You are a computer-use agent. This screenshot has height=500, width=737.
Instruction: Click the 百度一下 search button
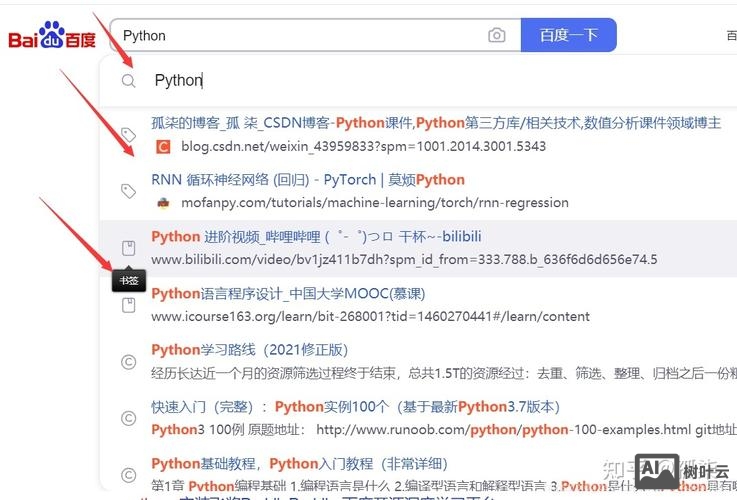pyautogui.click(x=569, y=35)
